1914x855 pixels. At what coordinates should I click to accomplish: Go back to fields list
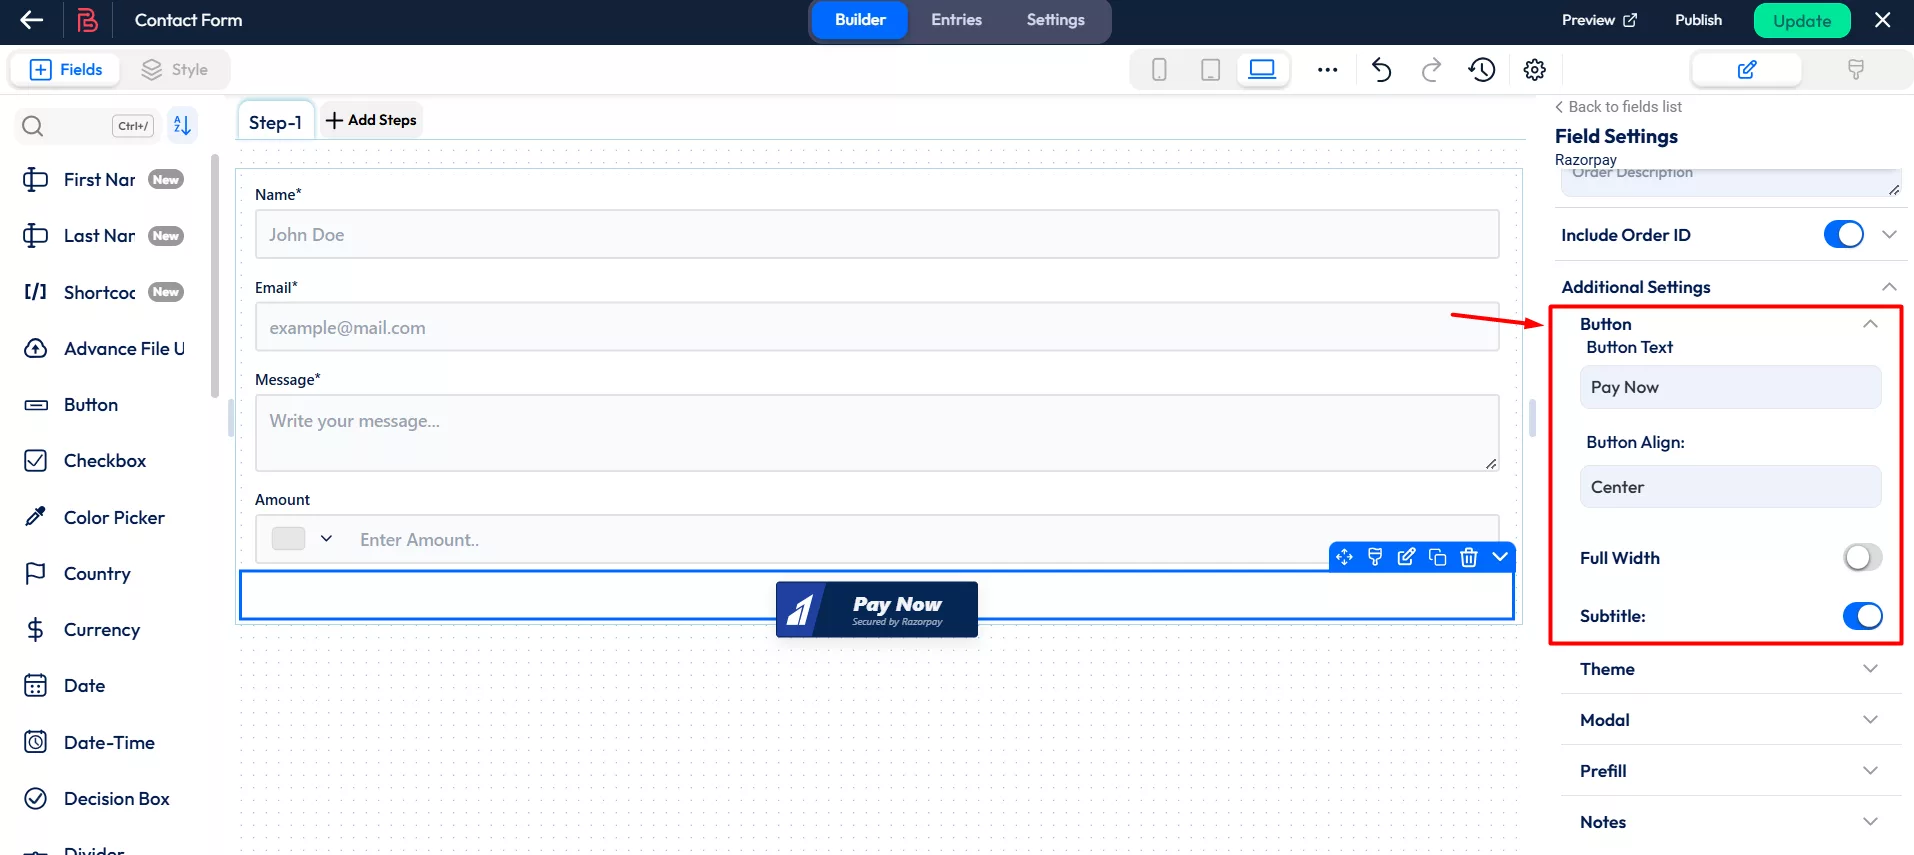[x=1618, y=107]
